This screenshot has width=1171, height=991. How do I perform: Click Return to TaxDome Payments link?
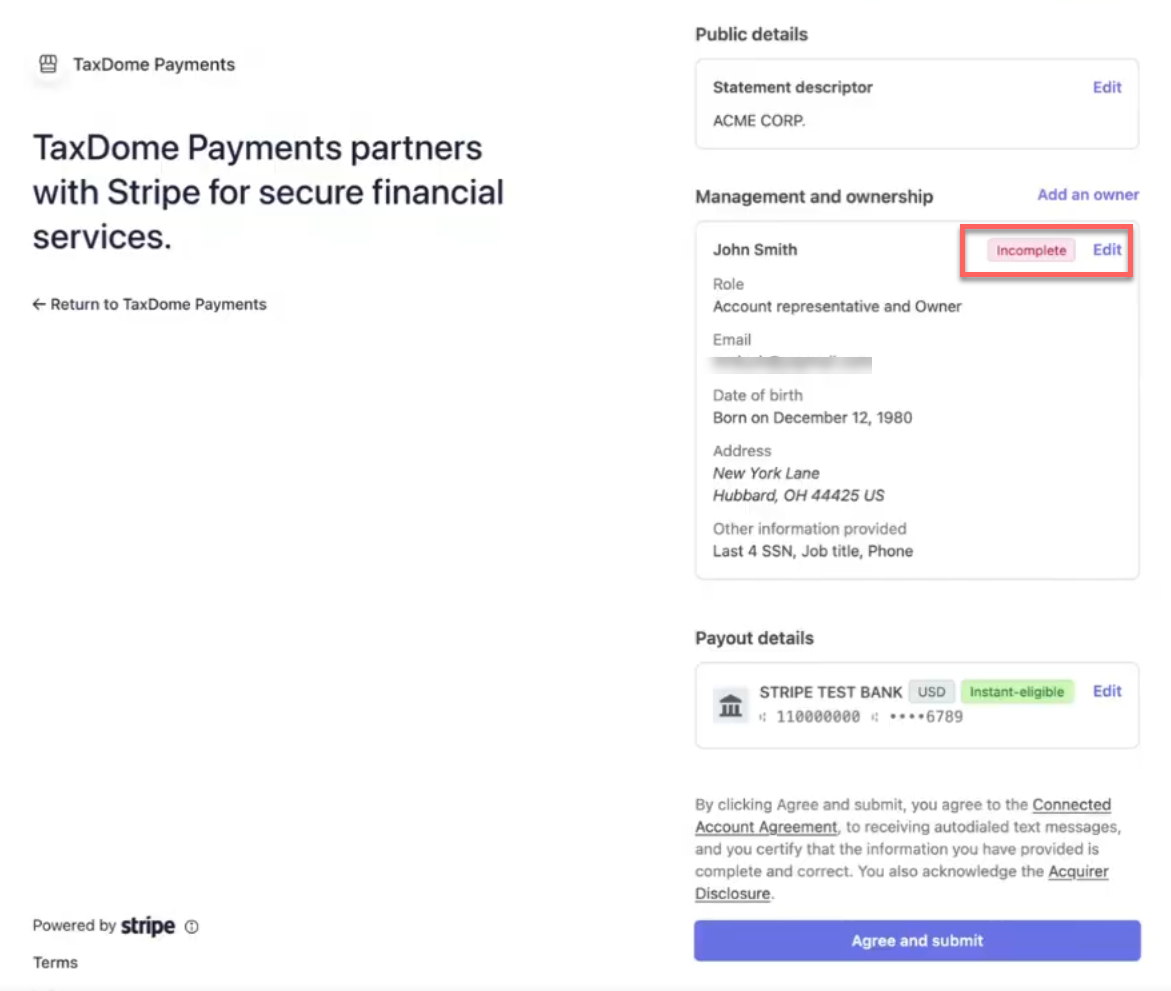point(158,304)
